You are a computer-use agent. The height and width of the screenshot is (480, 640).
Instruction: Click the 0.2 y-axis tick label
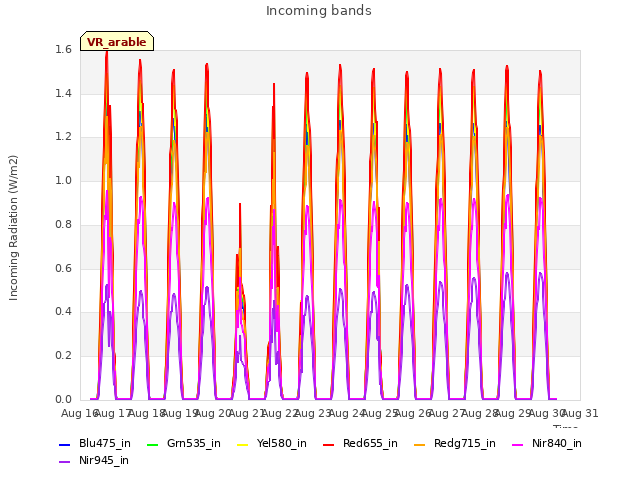coord(63,356)
